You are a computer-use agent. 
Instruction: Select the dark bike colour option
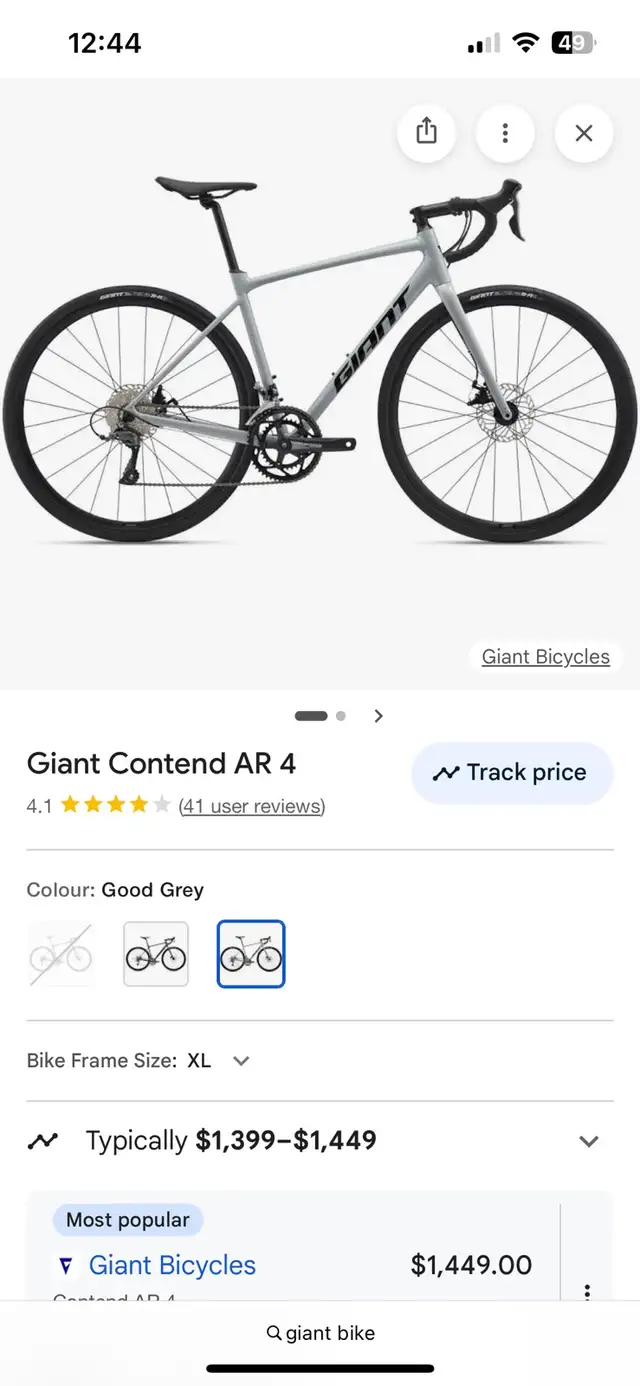click(x=156, y=954)
